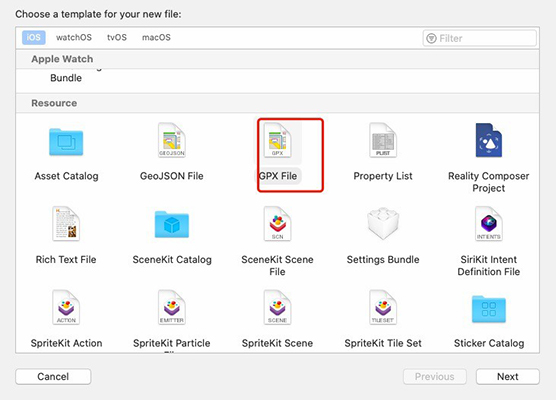This screenshot has height=400, width=556.
Task: Click the 'Rich Text File' label
Action: (66, 260)
